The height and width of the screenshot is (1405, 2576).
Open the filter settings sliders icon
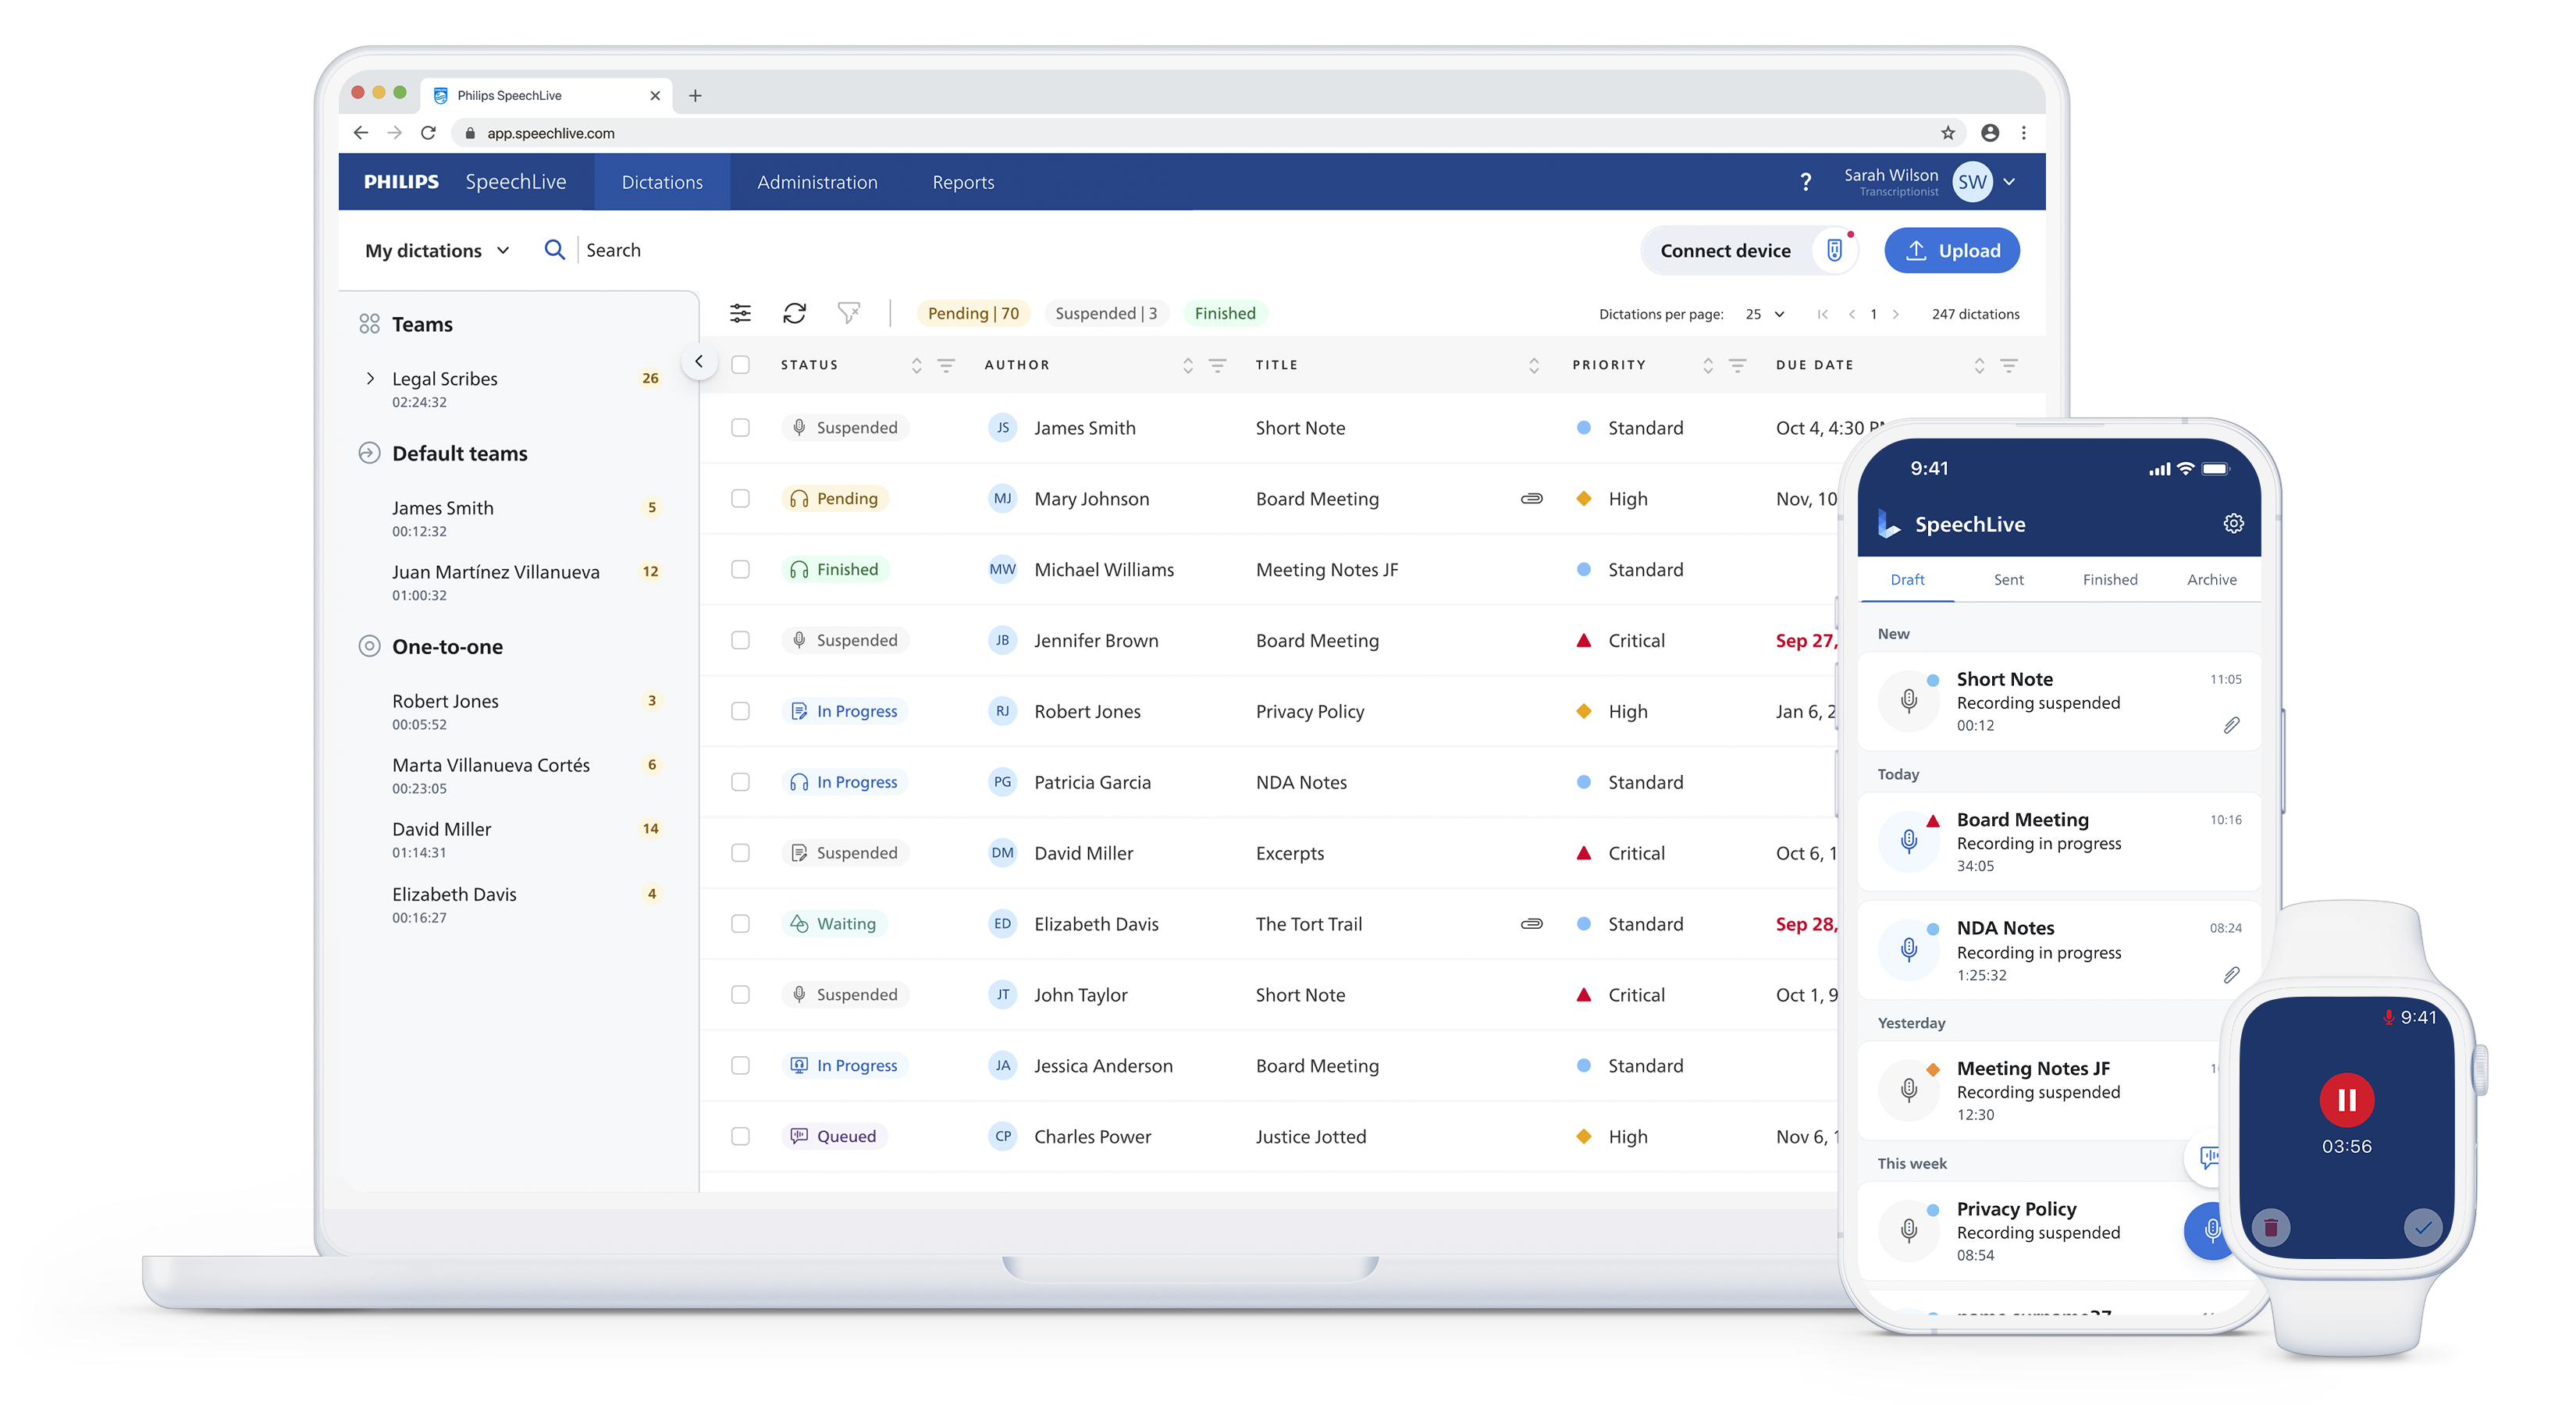[741, 313]
